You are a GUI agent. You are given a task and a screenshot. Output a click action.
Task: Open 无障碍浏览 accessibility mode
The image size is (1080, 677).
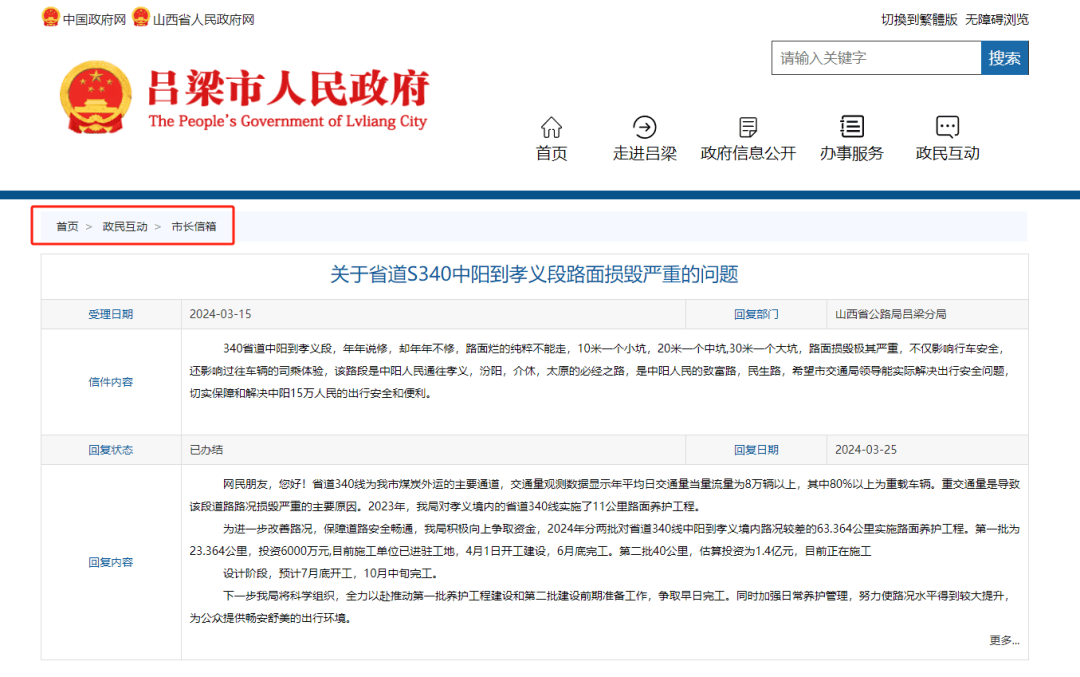click(x=997, y=19)
